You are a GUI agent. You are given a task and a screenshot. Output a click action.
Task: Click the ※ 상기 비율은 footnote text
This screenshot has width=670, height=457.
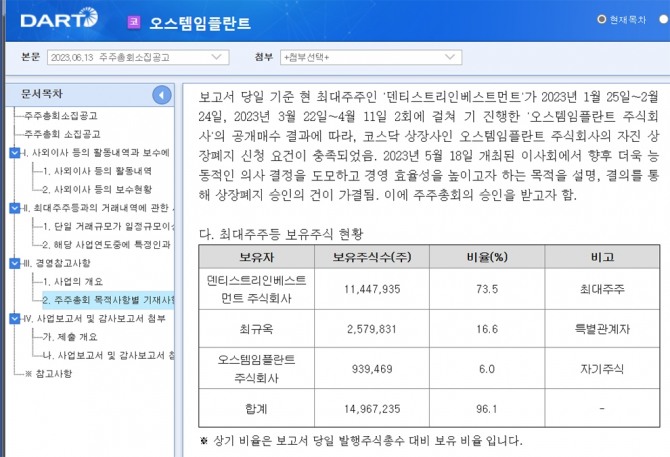pos(361,440)
